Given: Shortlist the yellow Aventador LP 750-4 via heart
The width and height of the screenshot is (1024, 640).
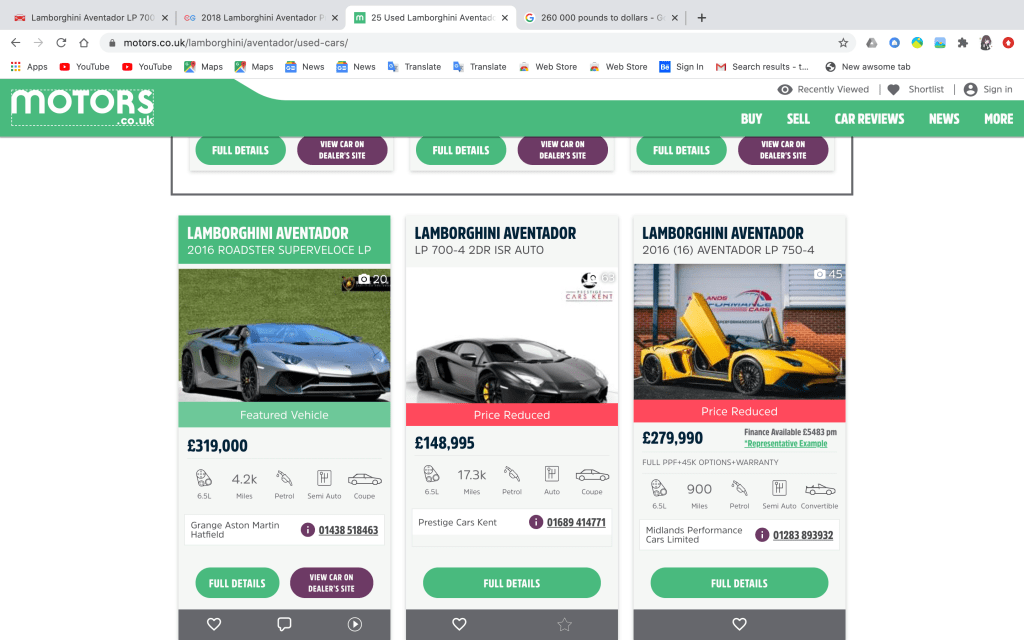Looking at the screenshot, I should [x=739, y=624].
